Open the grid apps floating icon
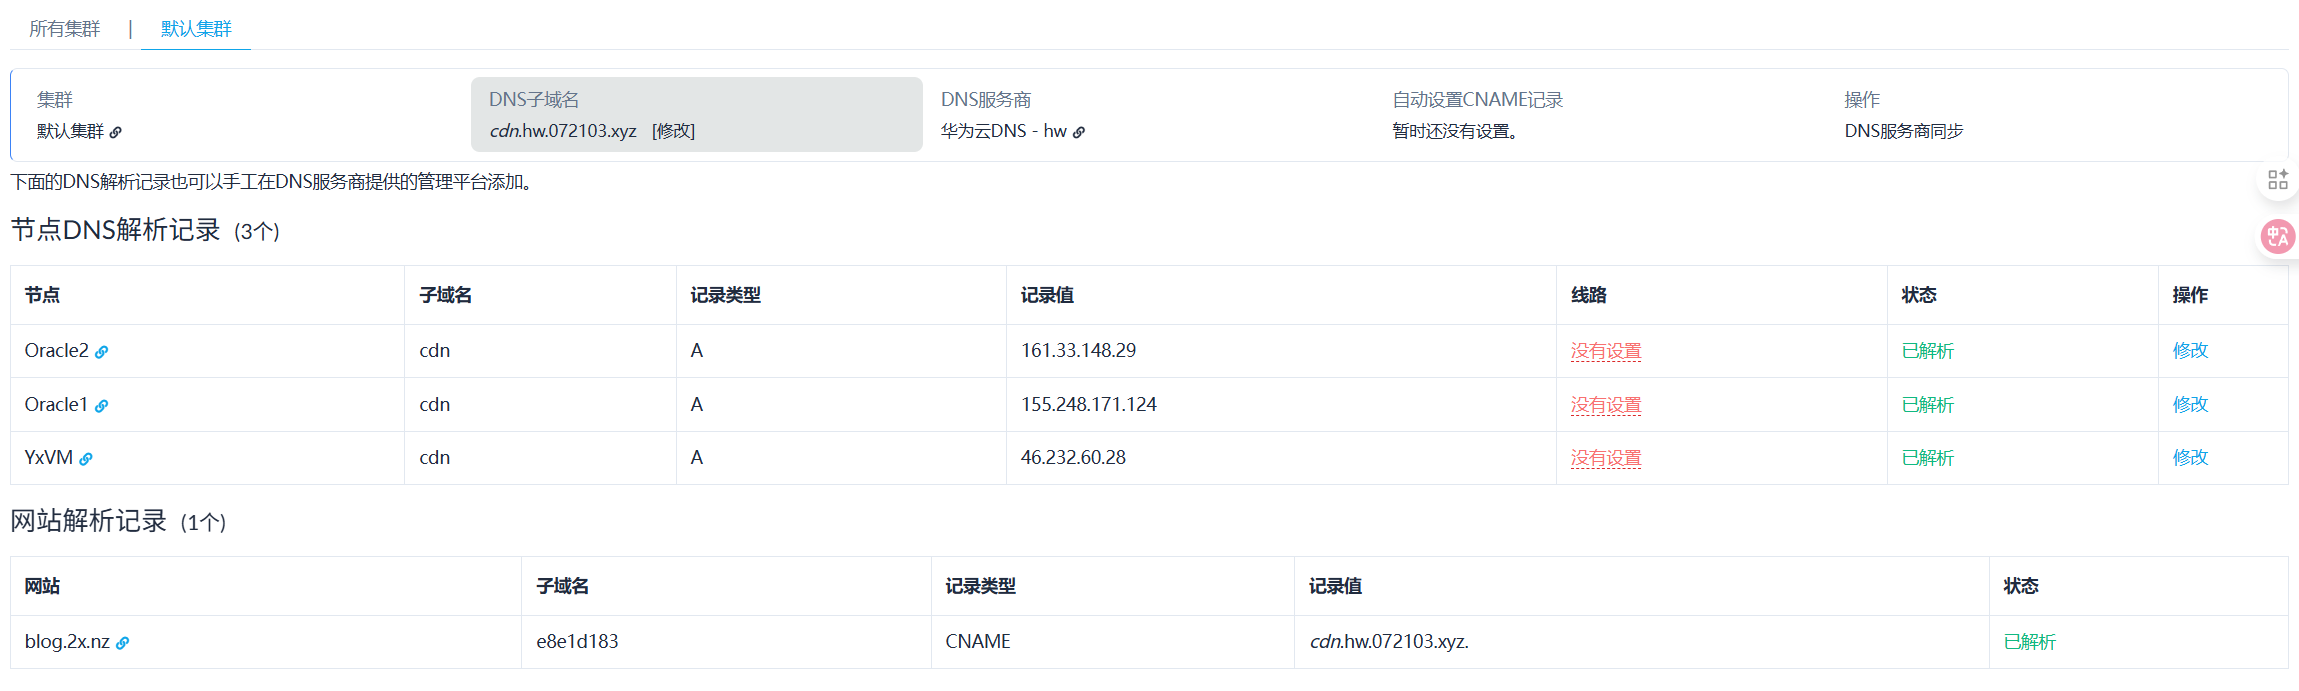Image resolution: width=2299 pixels, height=691 pixels. pyautogui.click(x=2277, y=180)
